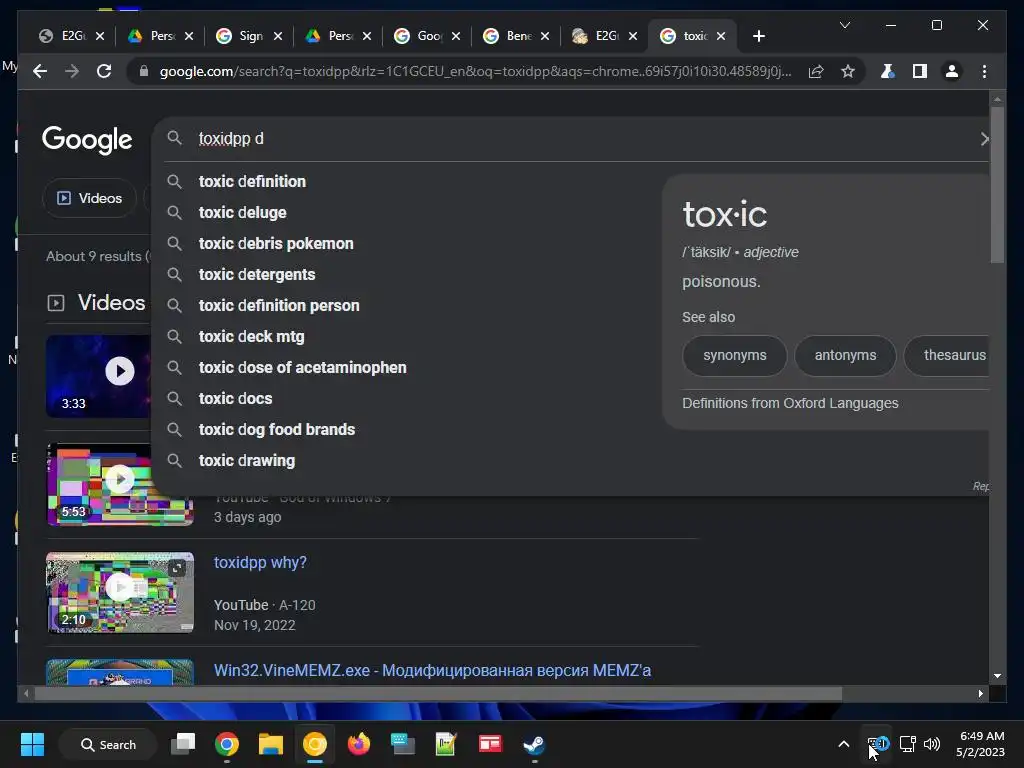Click the horizontal scrollbar thumb

pyautogui.click(x=438, y=694)
